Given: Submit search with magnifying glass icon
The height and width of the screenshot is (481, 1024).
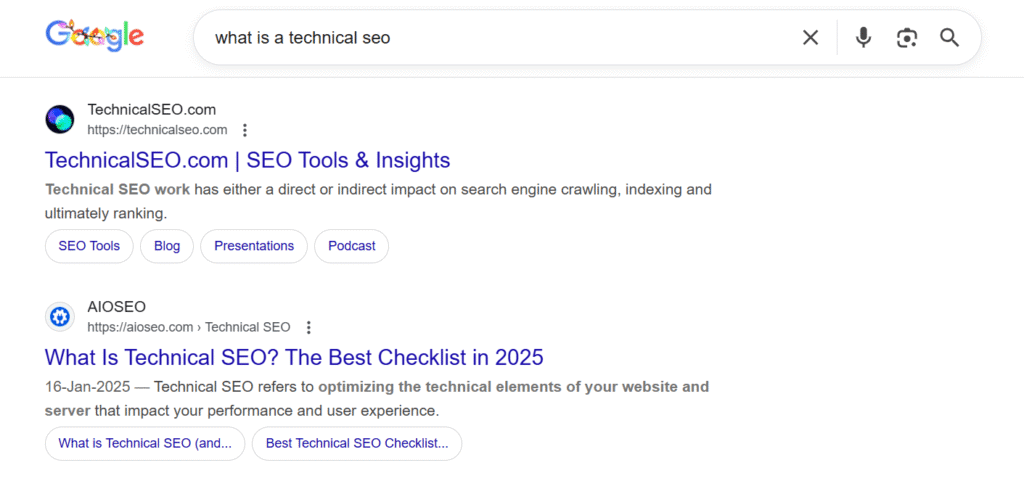Looking at the screenshot, I should [950, 38].
